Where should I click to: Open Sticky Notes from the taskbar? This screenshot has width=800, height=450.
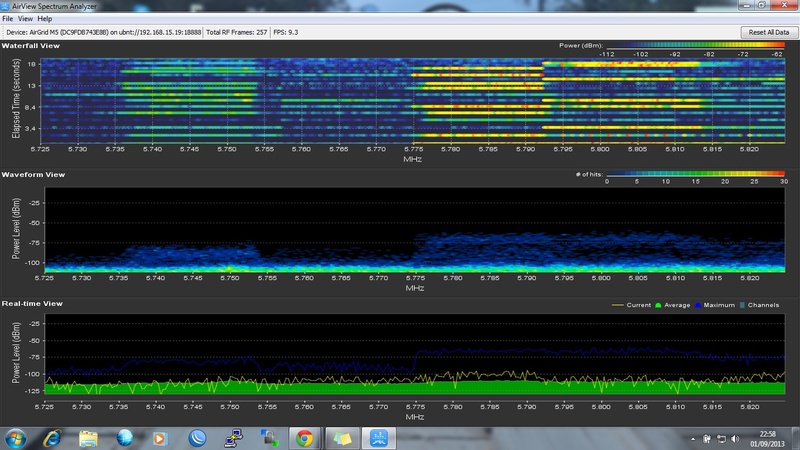click(343, 437)
